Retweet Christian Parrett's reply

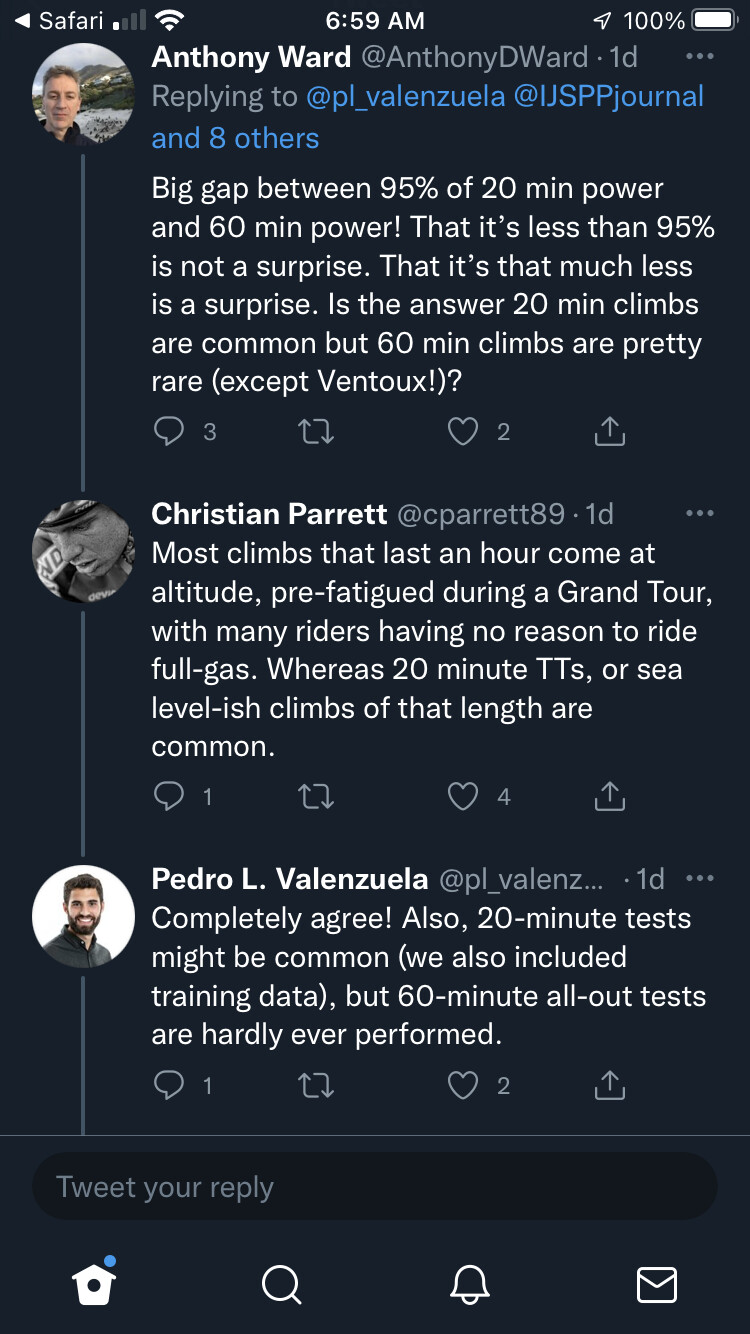coord(316,796)
